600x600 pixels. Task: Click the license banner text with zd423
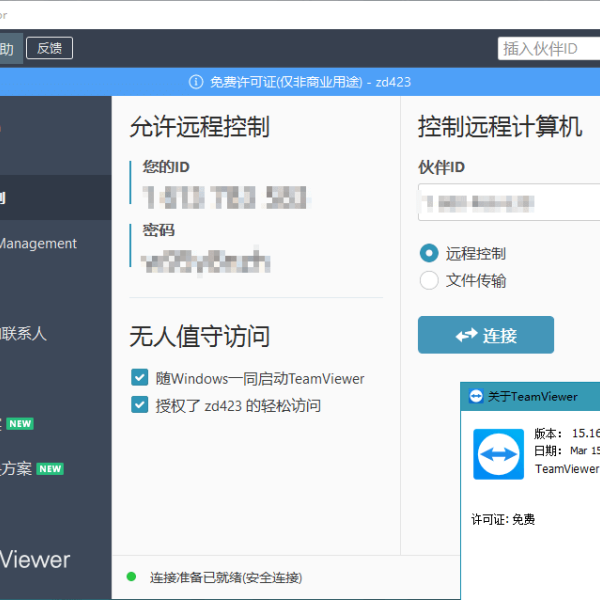point(310,82)
